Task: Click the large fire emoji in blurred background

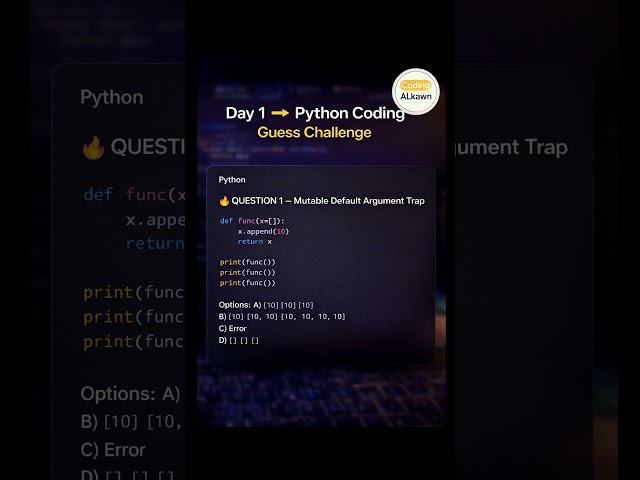Action: click(93, 147)
